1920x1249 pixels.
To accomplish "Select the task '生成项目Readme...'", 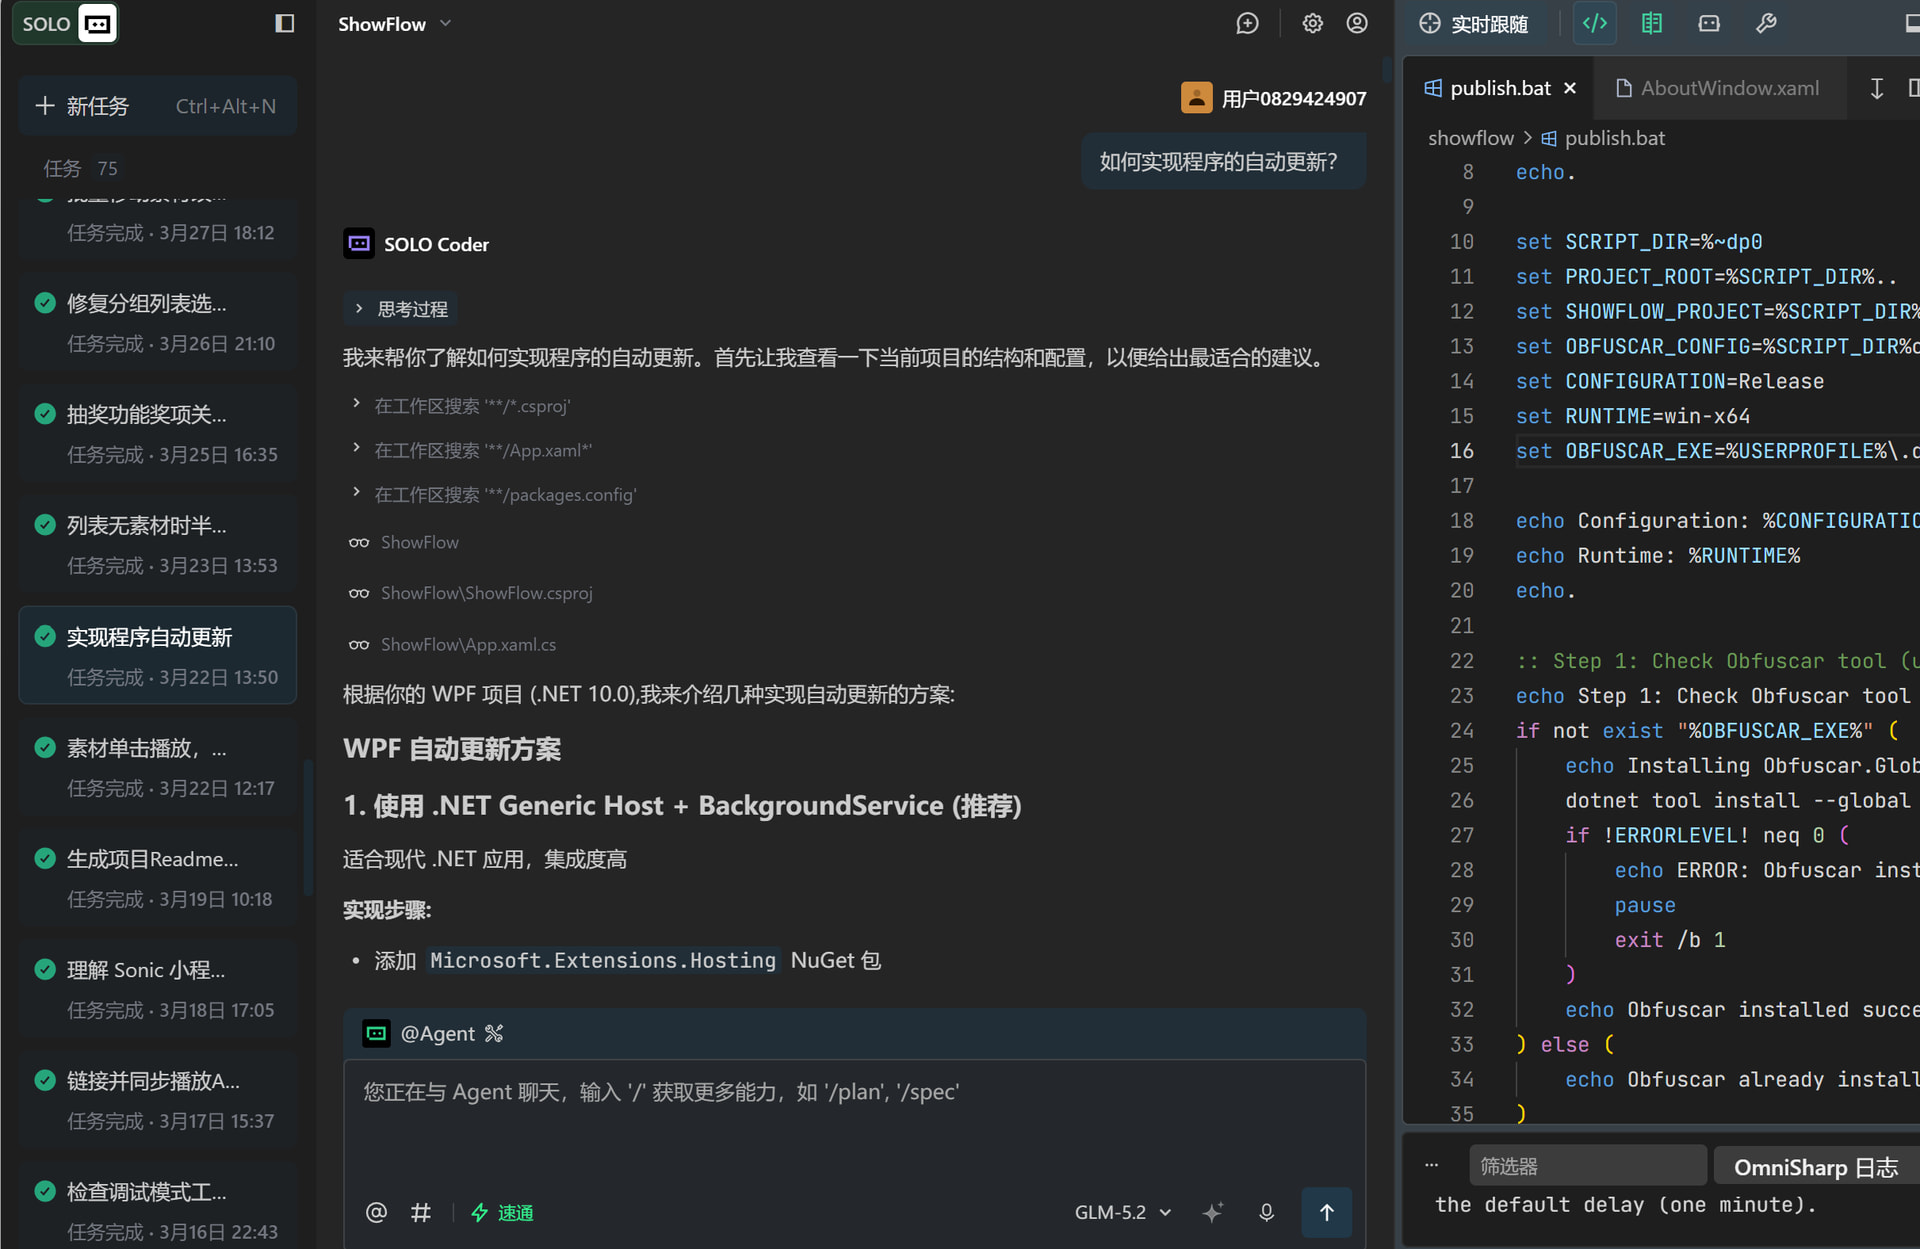I will (157, 877).
